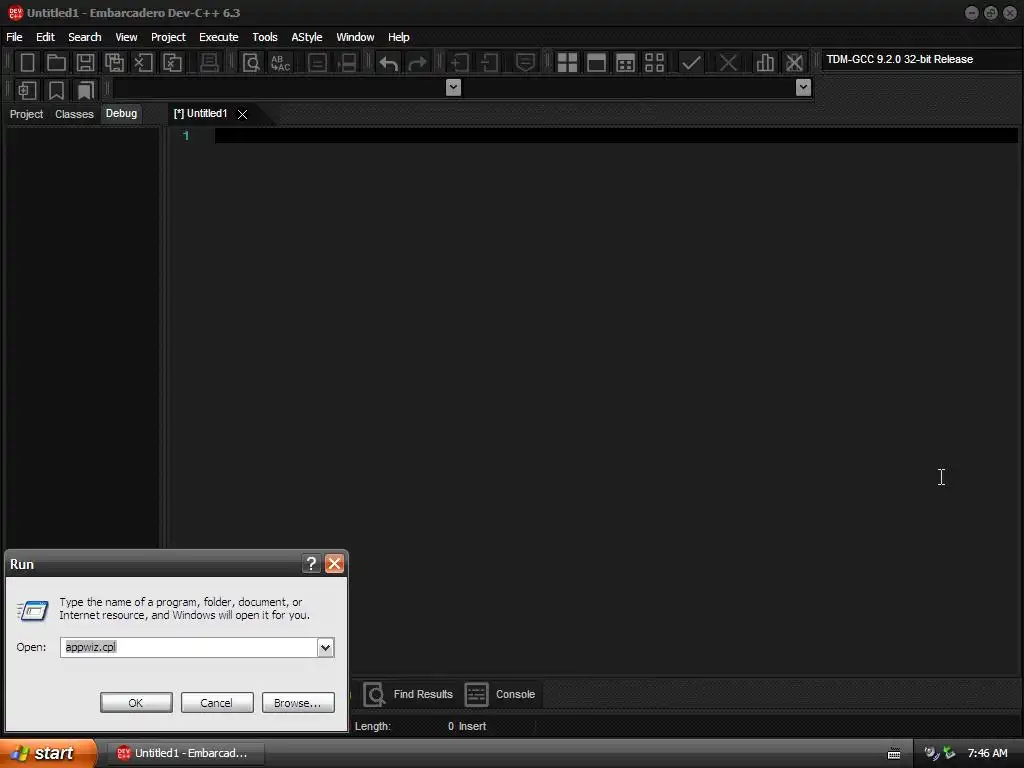
Task: Click the 7:46 AM system clock
Action: 987,753
